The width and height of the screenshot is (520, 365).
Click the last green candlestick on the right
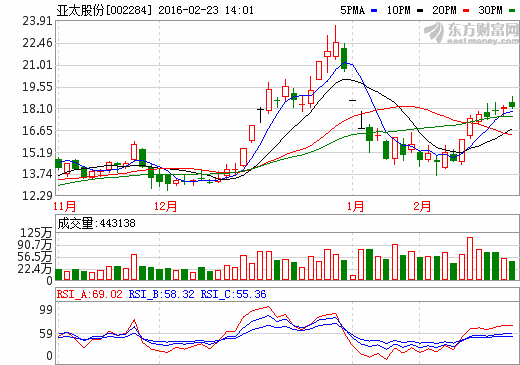[x=512, y=103]
